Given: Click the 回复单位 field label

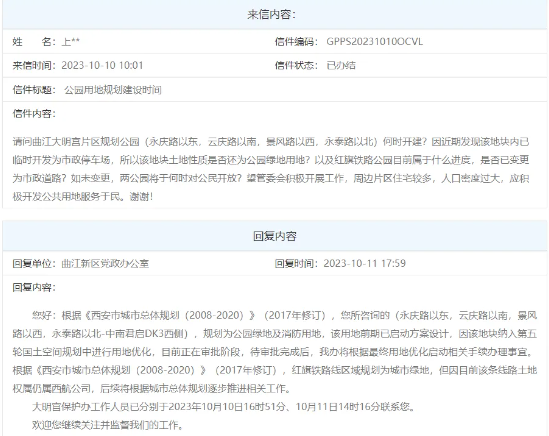Looking at the screenshot, I should pos(34,263).
